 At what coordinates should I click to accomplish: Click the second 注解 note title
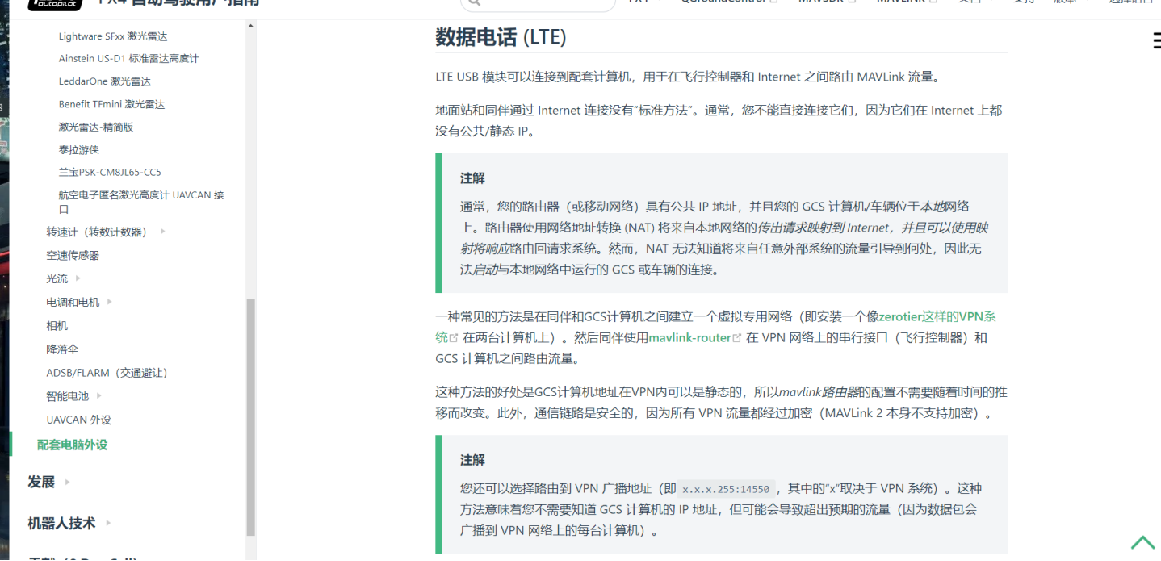pos(472,460)
